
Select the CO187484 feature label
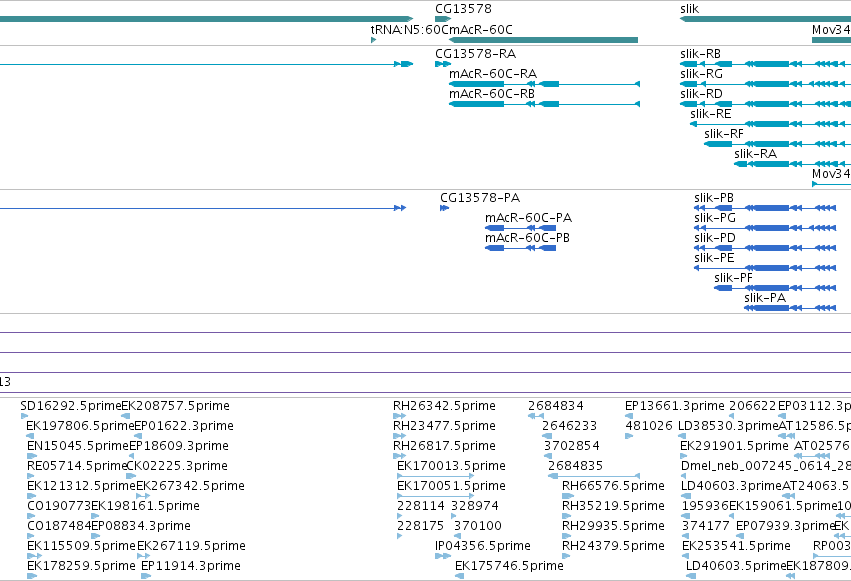(59, 526)
